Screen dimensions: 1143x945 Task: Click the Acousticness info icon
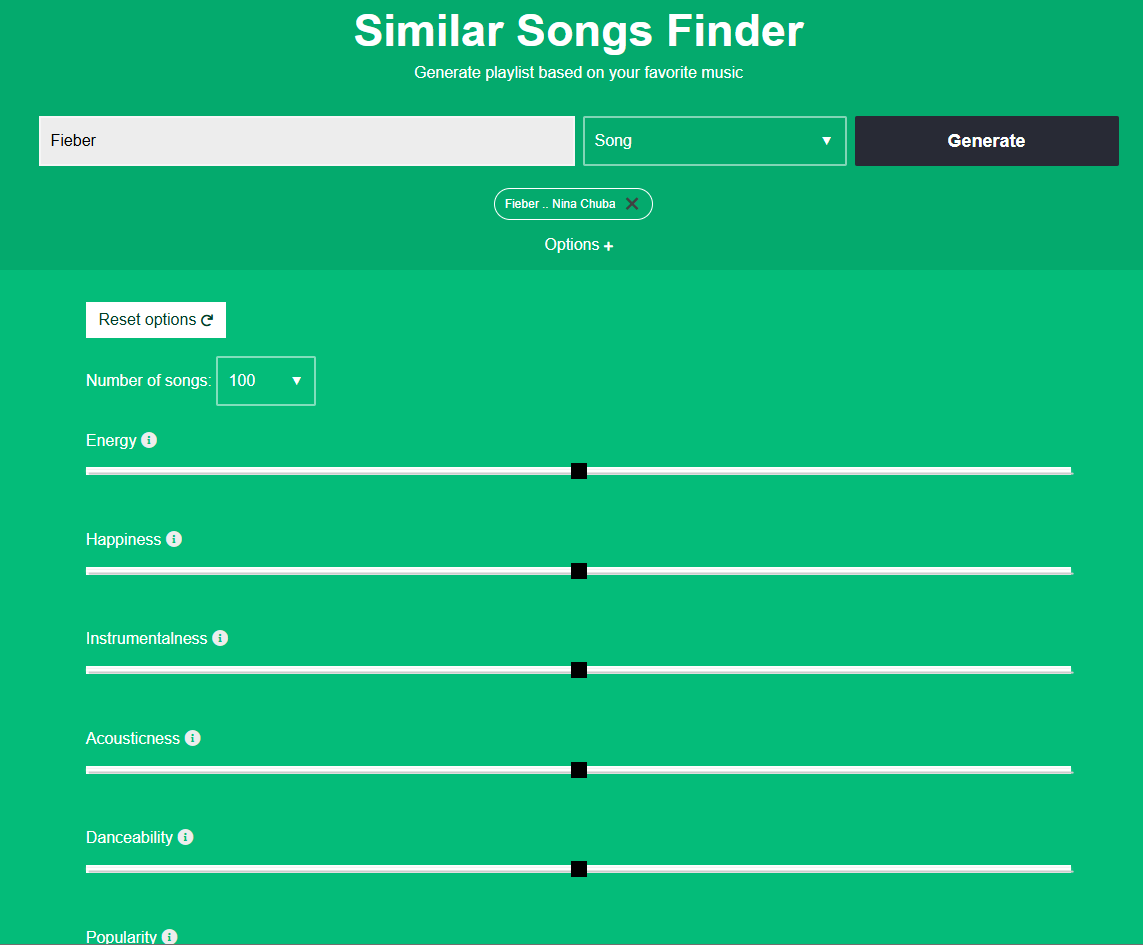pos(193,738)
